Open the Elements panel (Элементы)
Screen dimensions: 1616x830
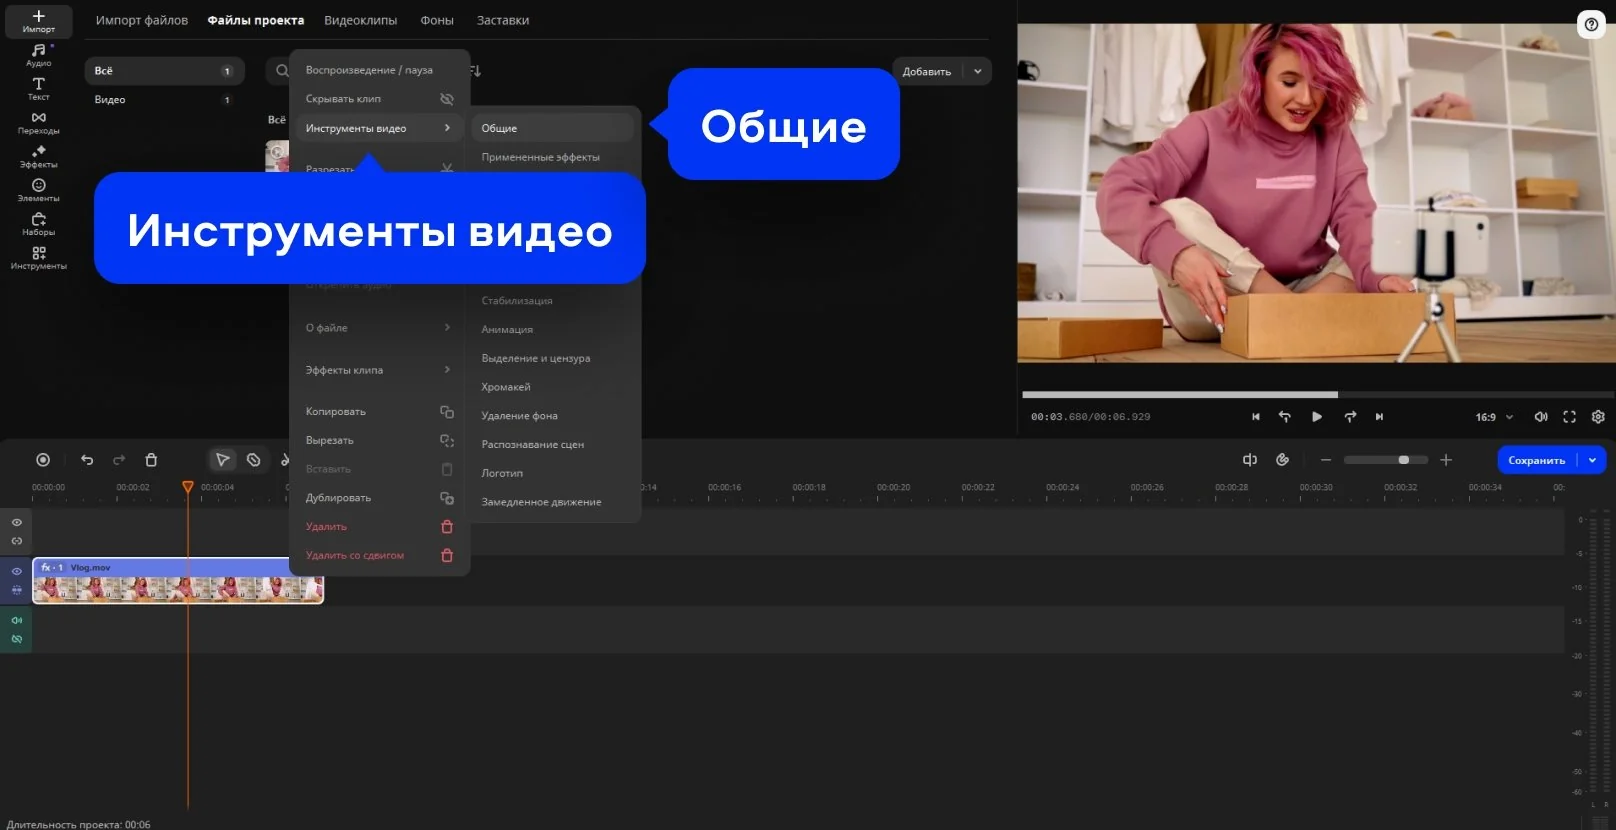pos(38,190)
